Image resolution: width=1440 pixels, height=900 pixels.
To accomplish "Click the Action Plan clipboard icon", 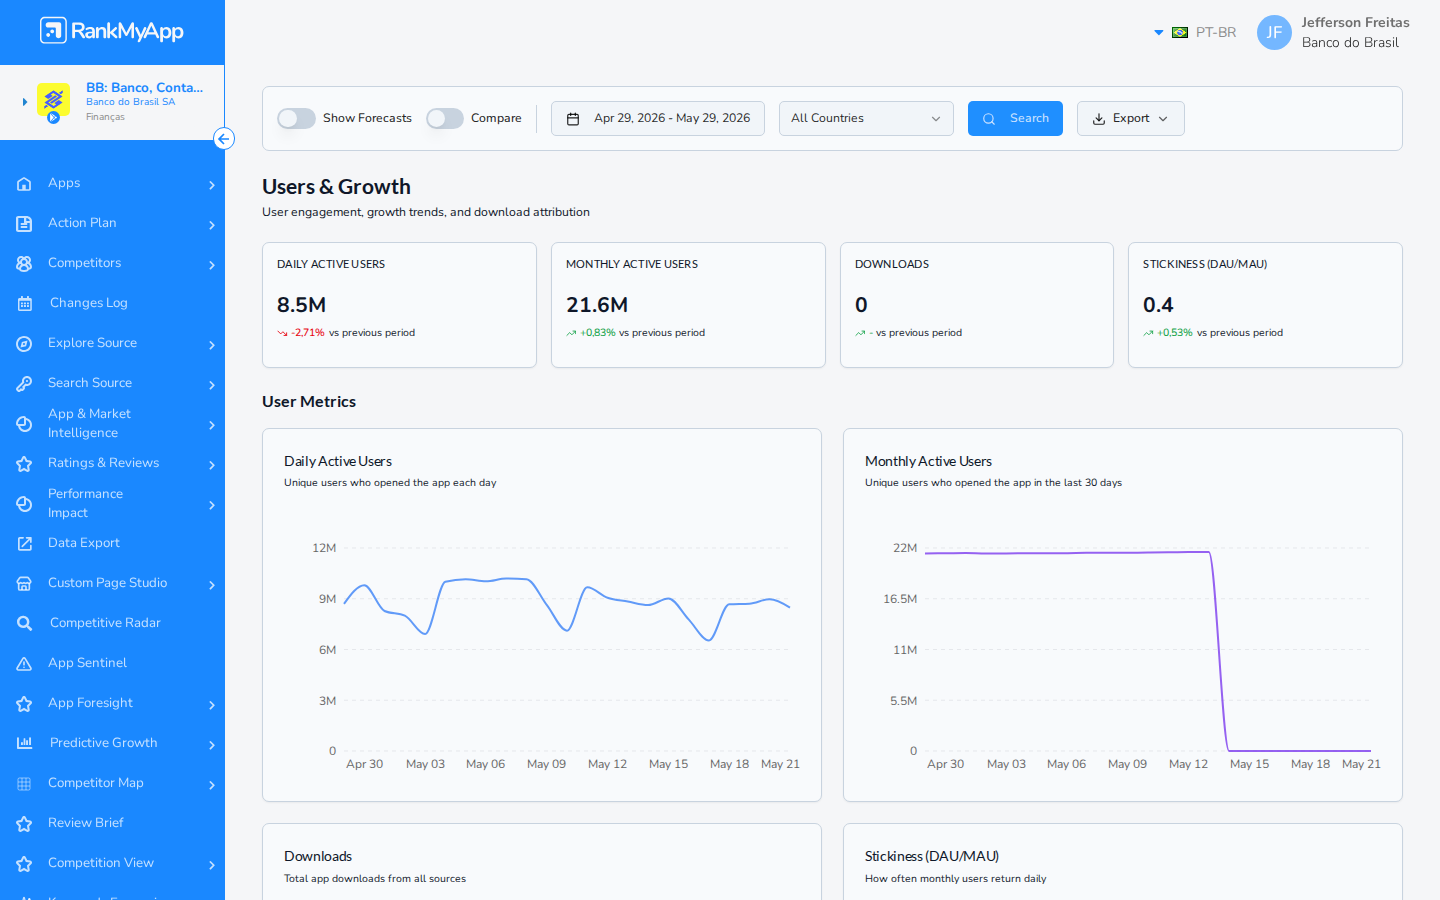I will (x=24, y=223).
